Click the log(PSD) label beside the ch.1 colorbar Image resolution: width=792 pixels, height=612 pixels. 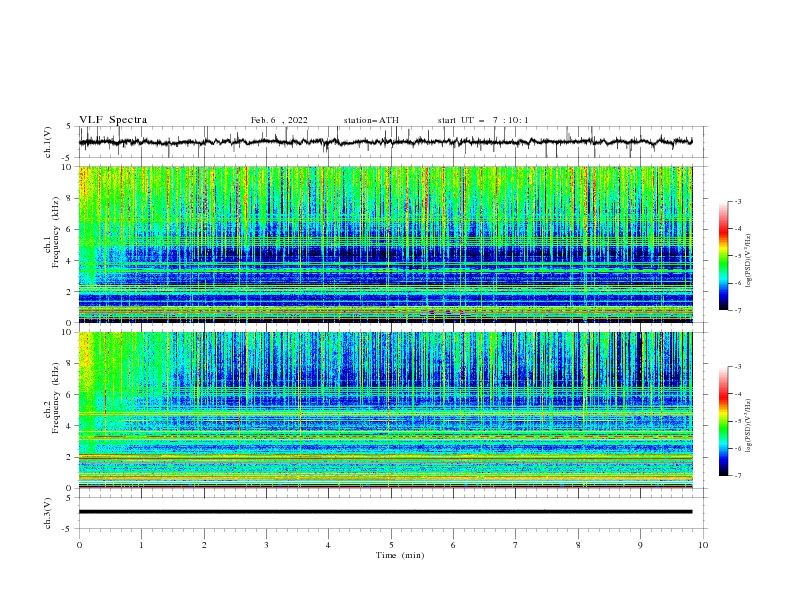point(748,261)
